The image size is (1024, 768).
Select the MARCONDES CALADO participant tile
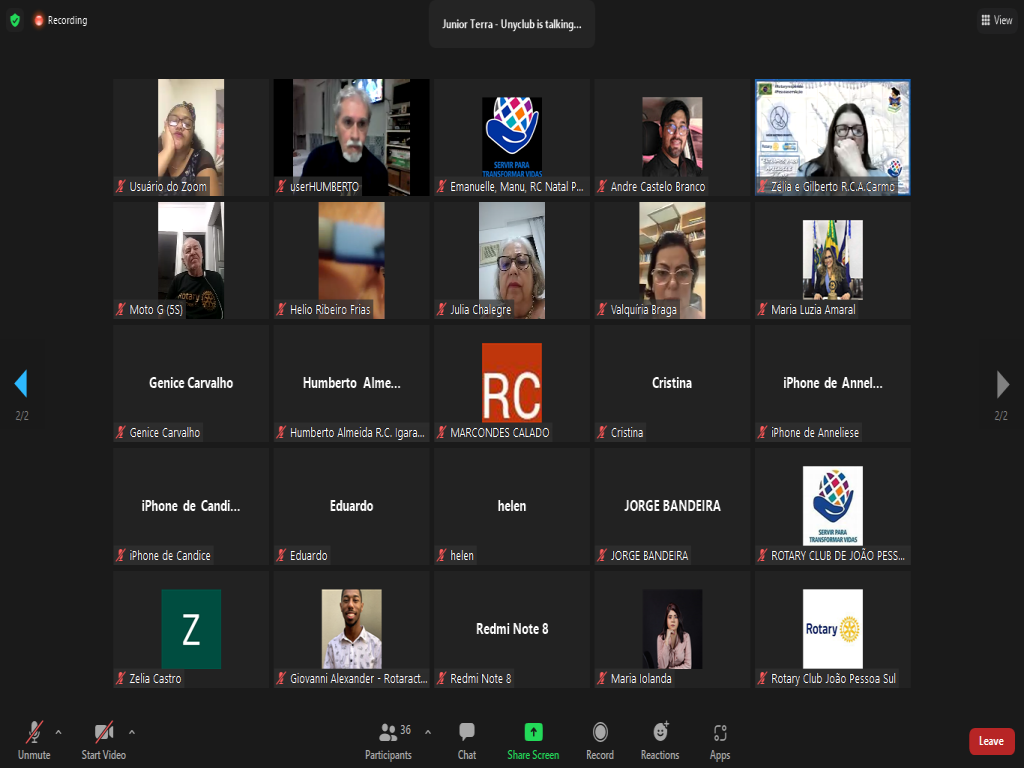511,383
